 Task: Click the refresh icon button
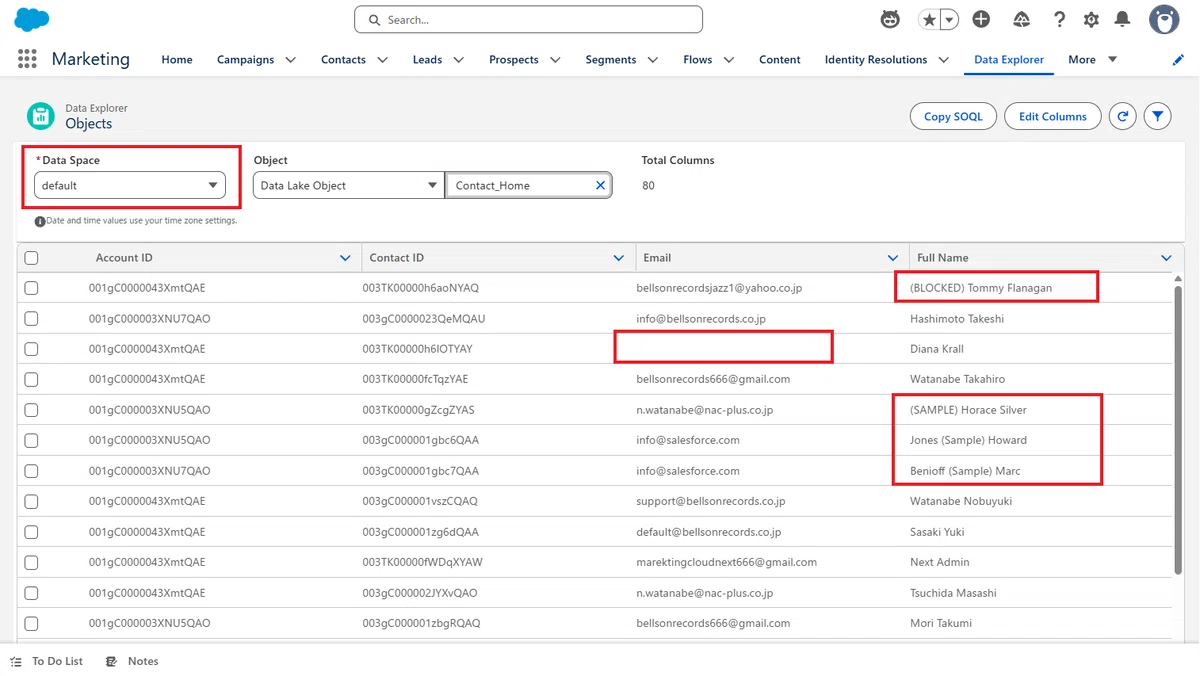(x=1123, y=116)
